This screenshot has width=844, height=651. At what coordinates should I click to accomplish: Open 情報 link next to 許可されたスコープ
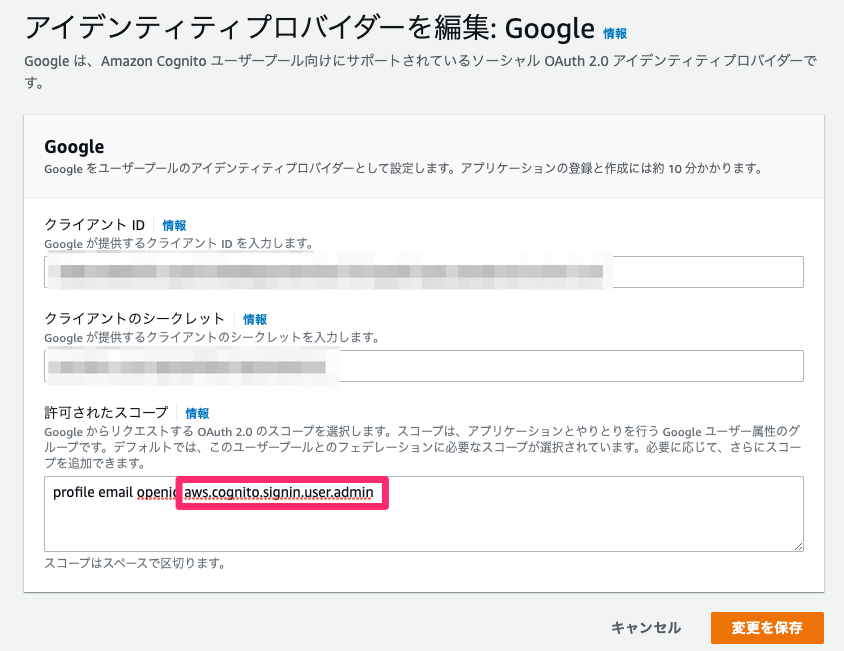(x=197, y=413)
